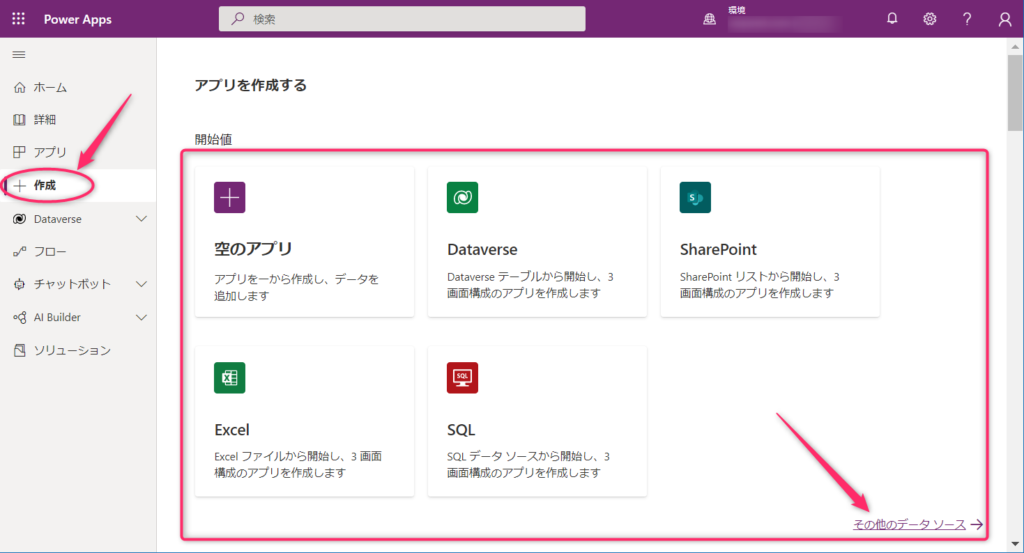Open the user account icon

click(x=1005, y=20)
